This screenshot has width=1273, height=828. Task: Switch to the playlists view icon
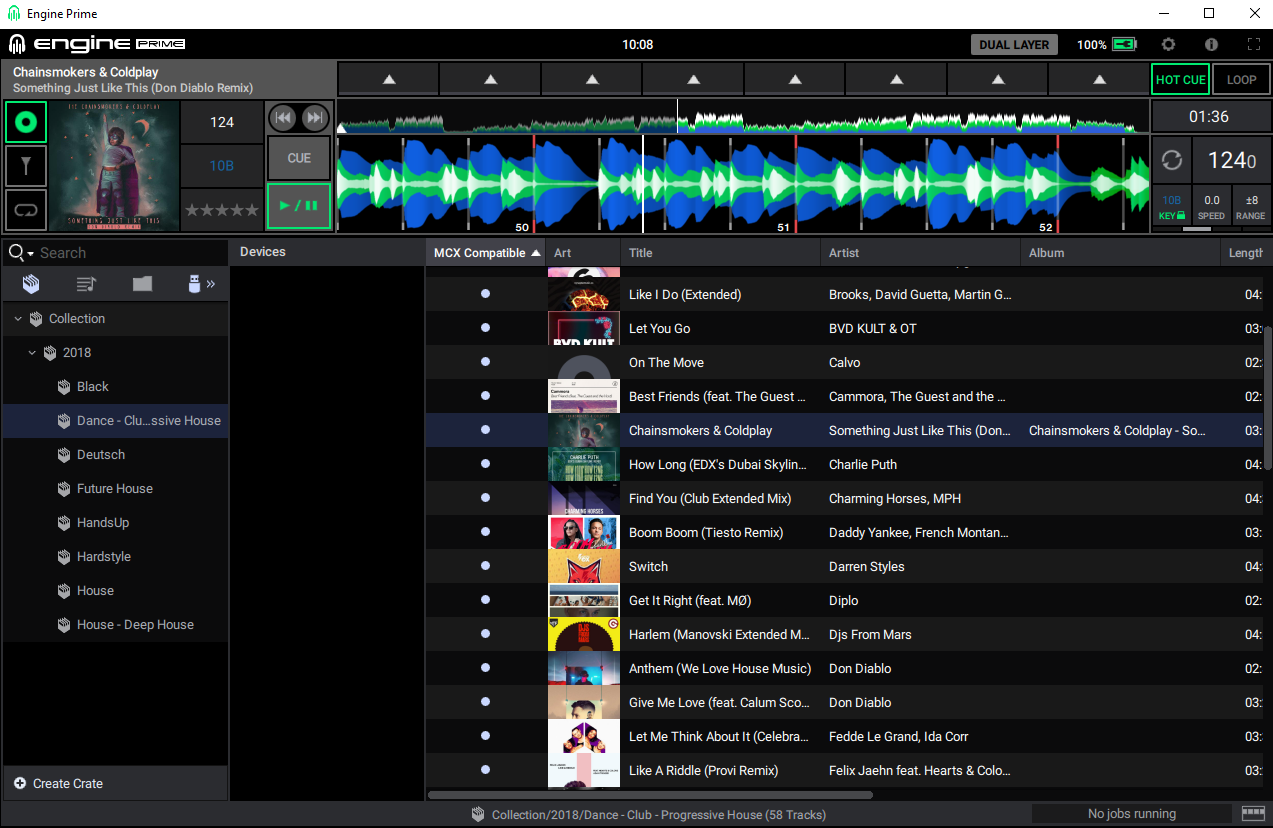click(86, 284)
